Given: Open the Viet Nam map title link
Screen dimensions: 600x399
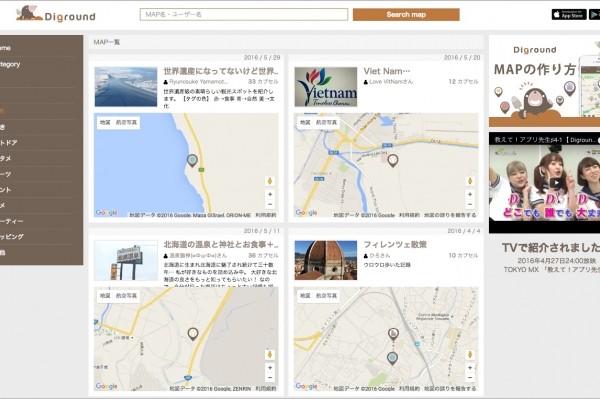Looking at the screenshot, I should [x=386, y=71].
